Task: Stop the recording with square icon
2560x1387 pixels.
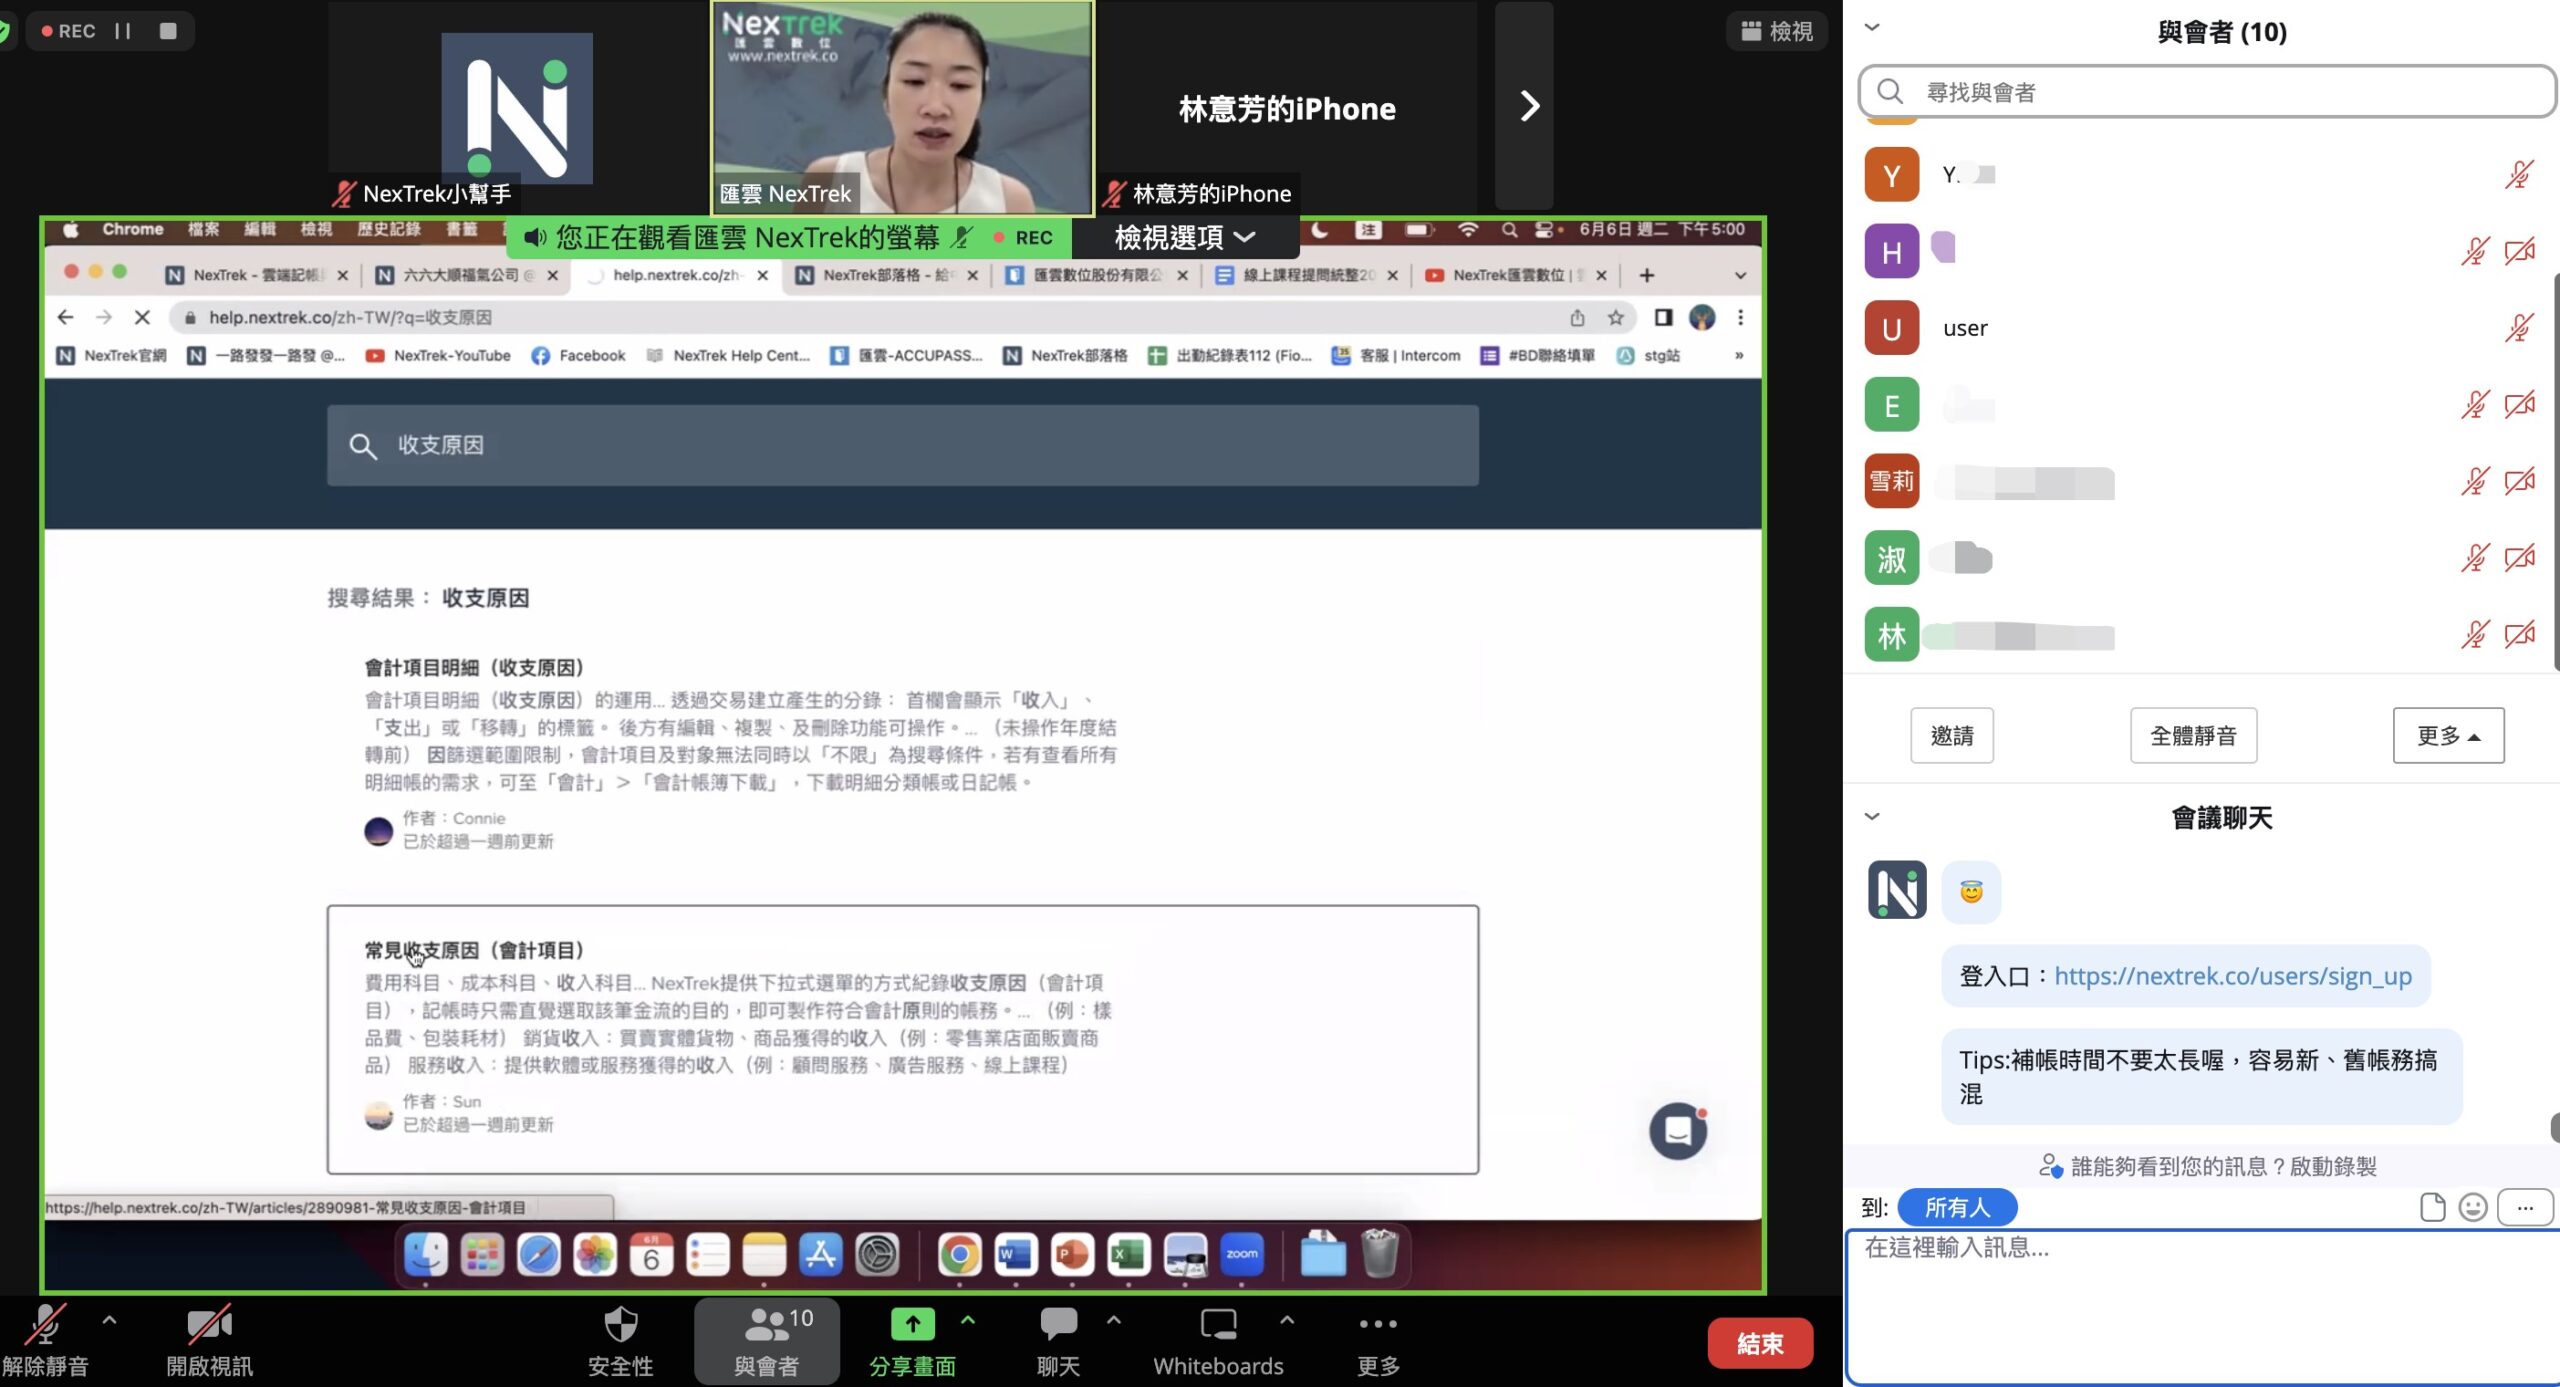Action: [x=168, y=31]
